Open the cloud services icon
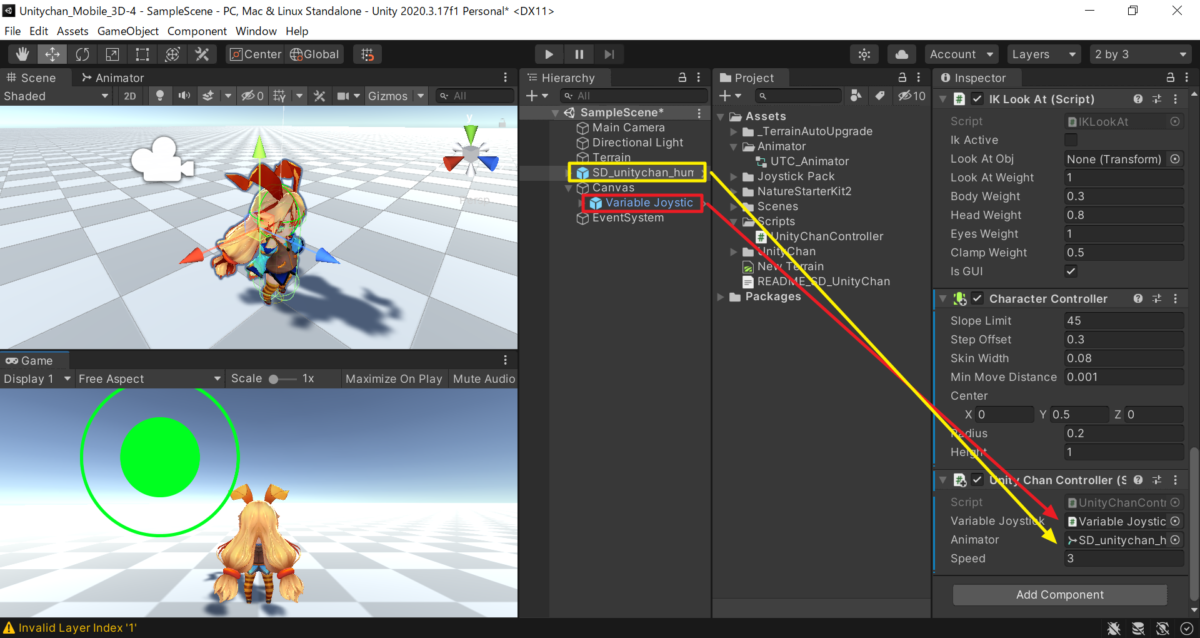Viewport: 1200px width, 638px height. click(x=903, y=54)
